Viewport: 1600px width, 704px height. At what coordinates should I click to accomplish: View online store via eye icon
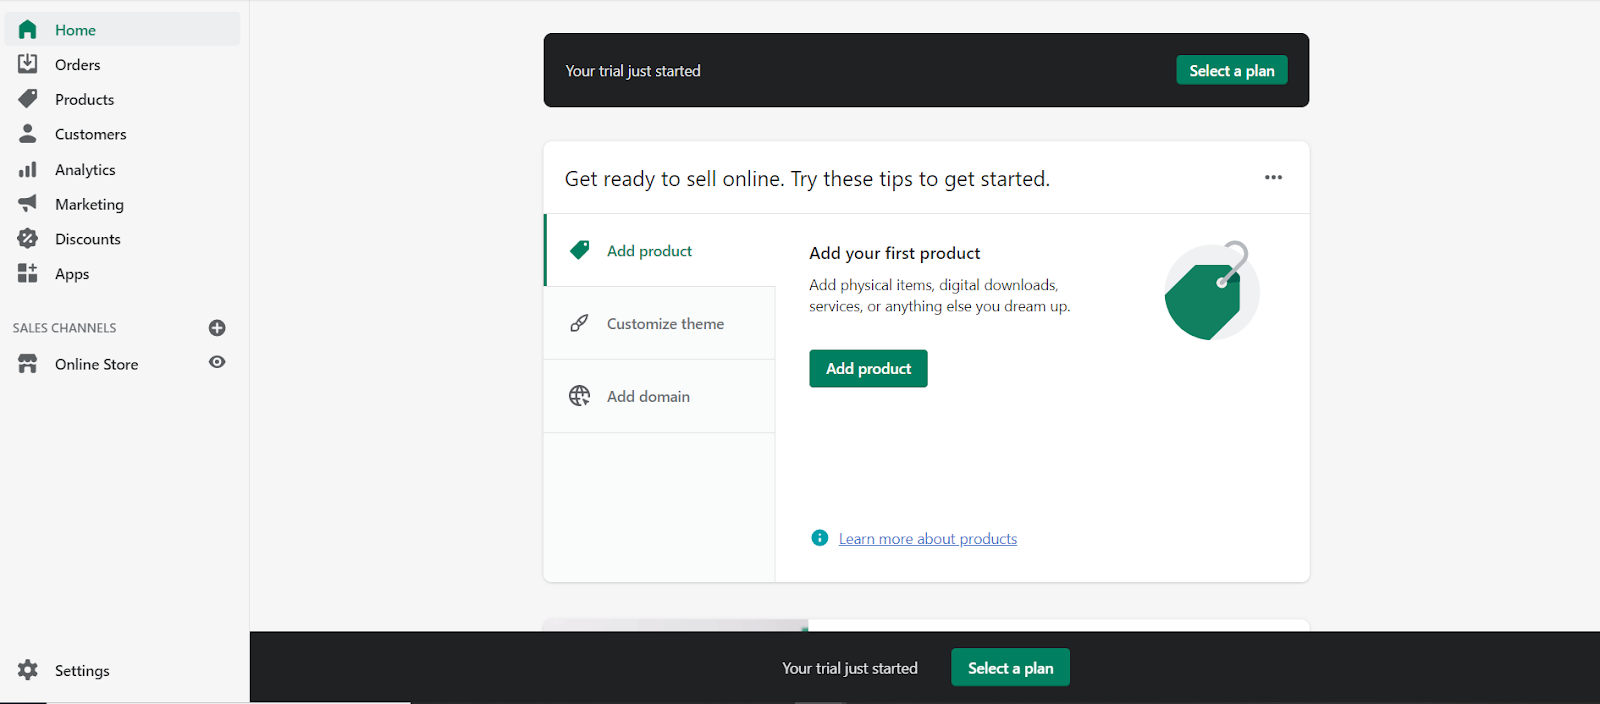click(217, 363)
